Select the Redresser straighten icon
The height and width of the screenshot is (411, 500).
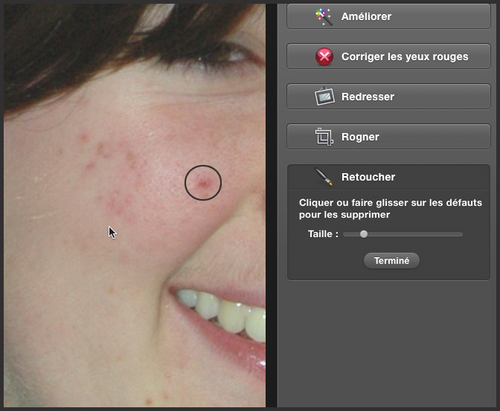pos(325,96)
